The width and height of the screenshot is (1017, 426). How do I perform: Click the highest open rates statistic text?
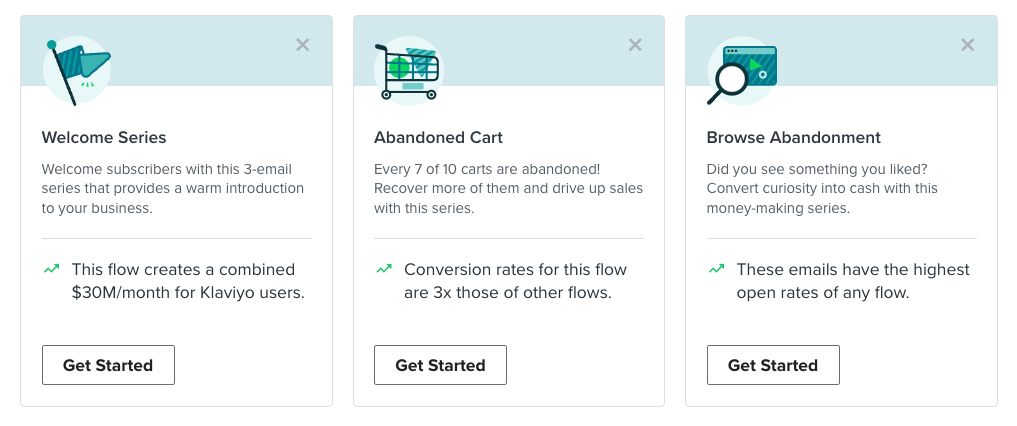(853, 281)
